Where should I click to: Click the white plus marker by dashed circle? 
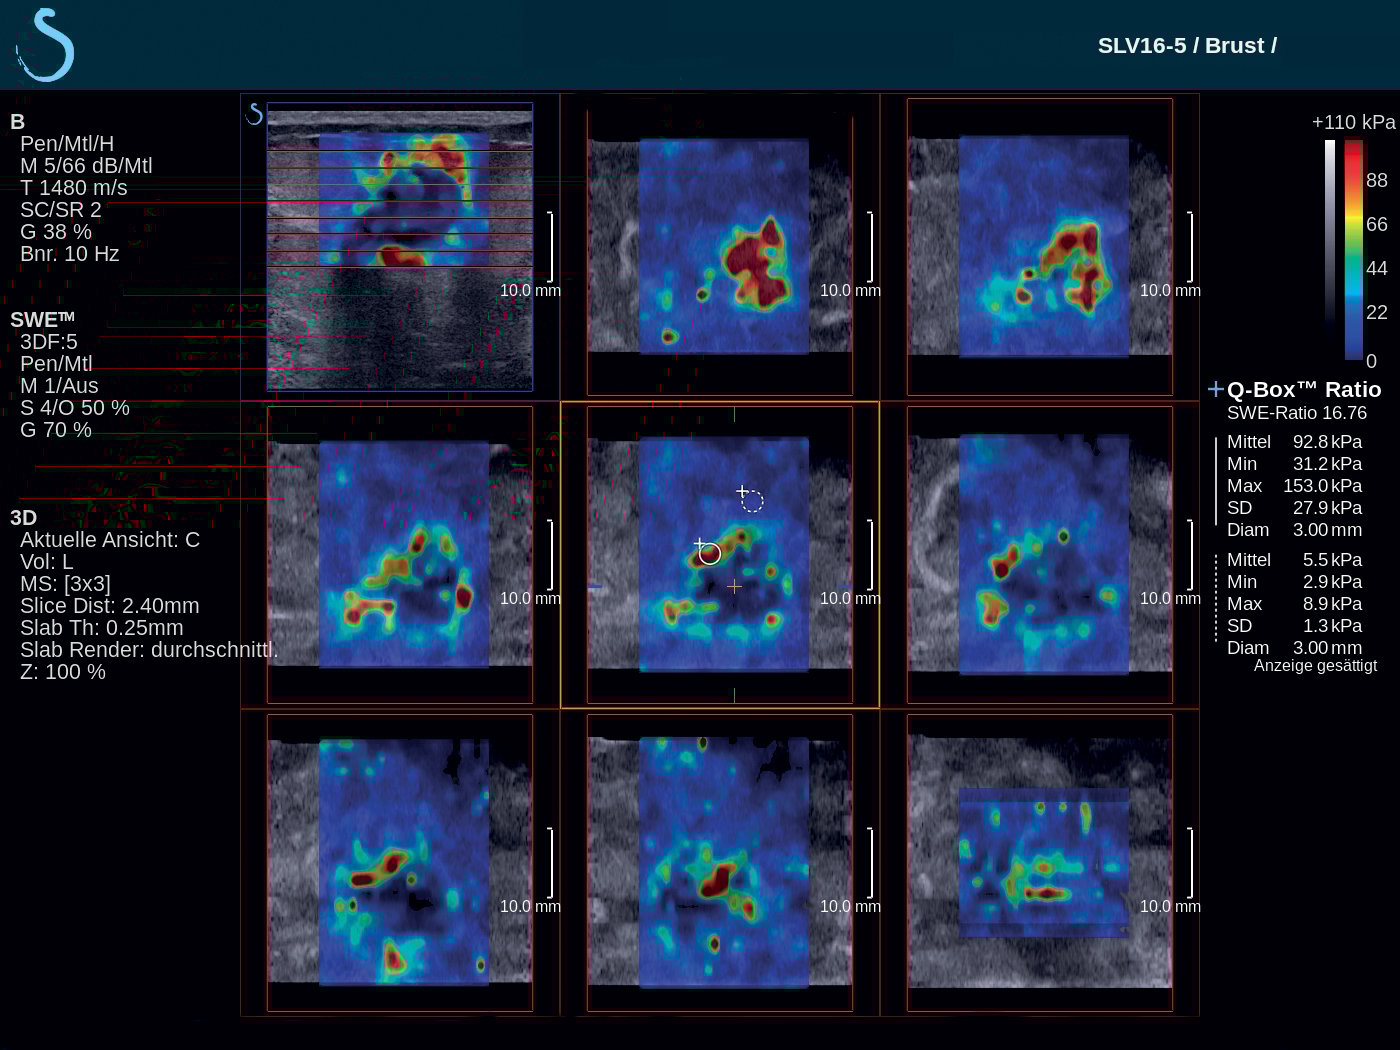[742, 490]
